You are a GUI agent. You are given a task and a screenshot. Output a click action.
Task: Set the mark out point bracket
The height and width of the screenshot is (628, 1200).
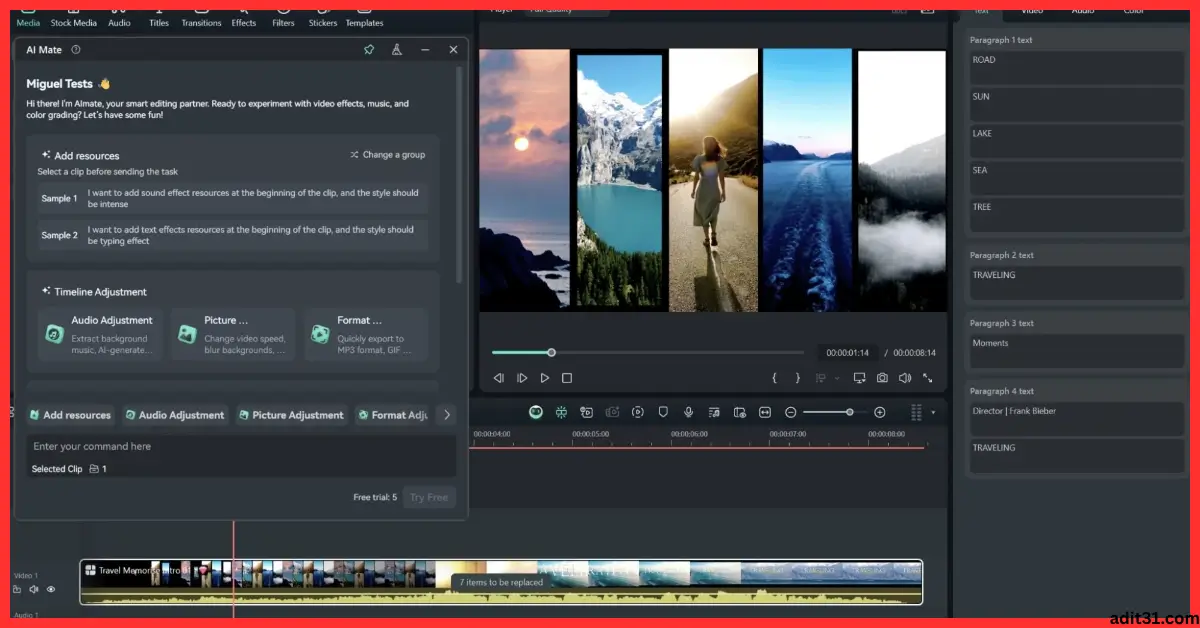pos(797,378)
